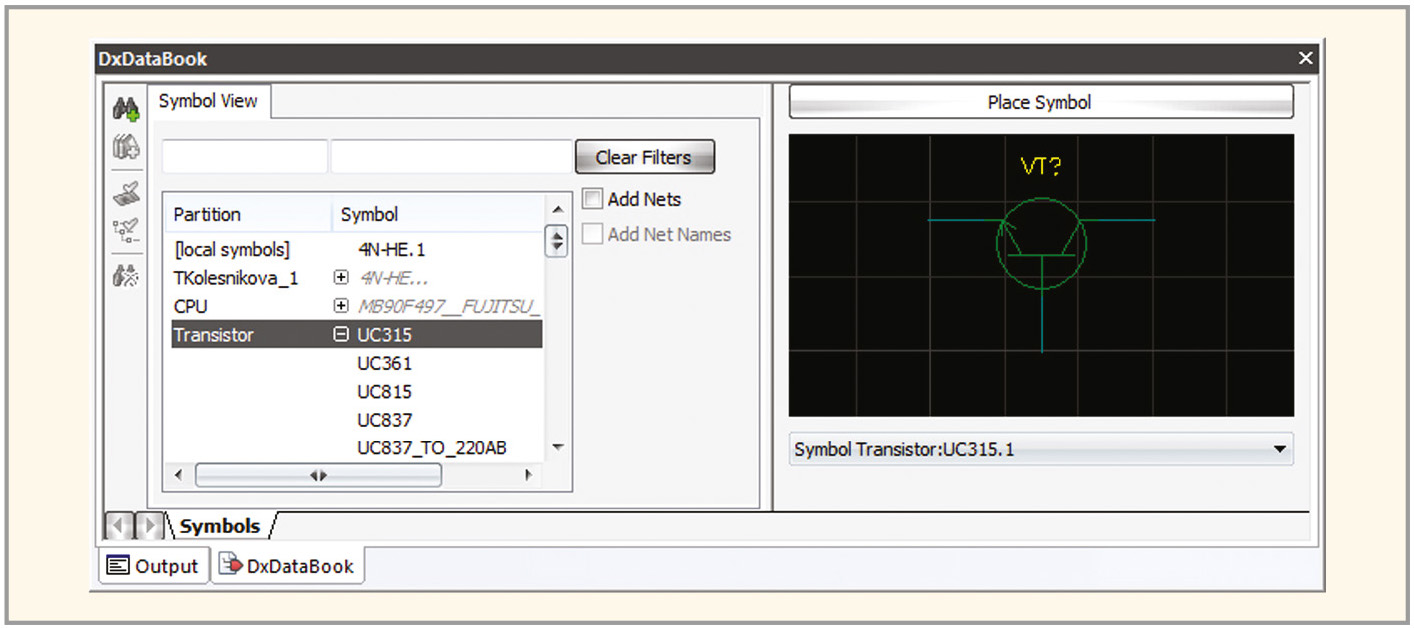Close the DxDataBook panel

click(1305, 59)
